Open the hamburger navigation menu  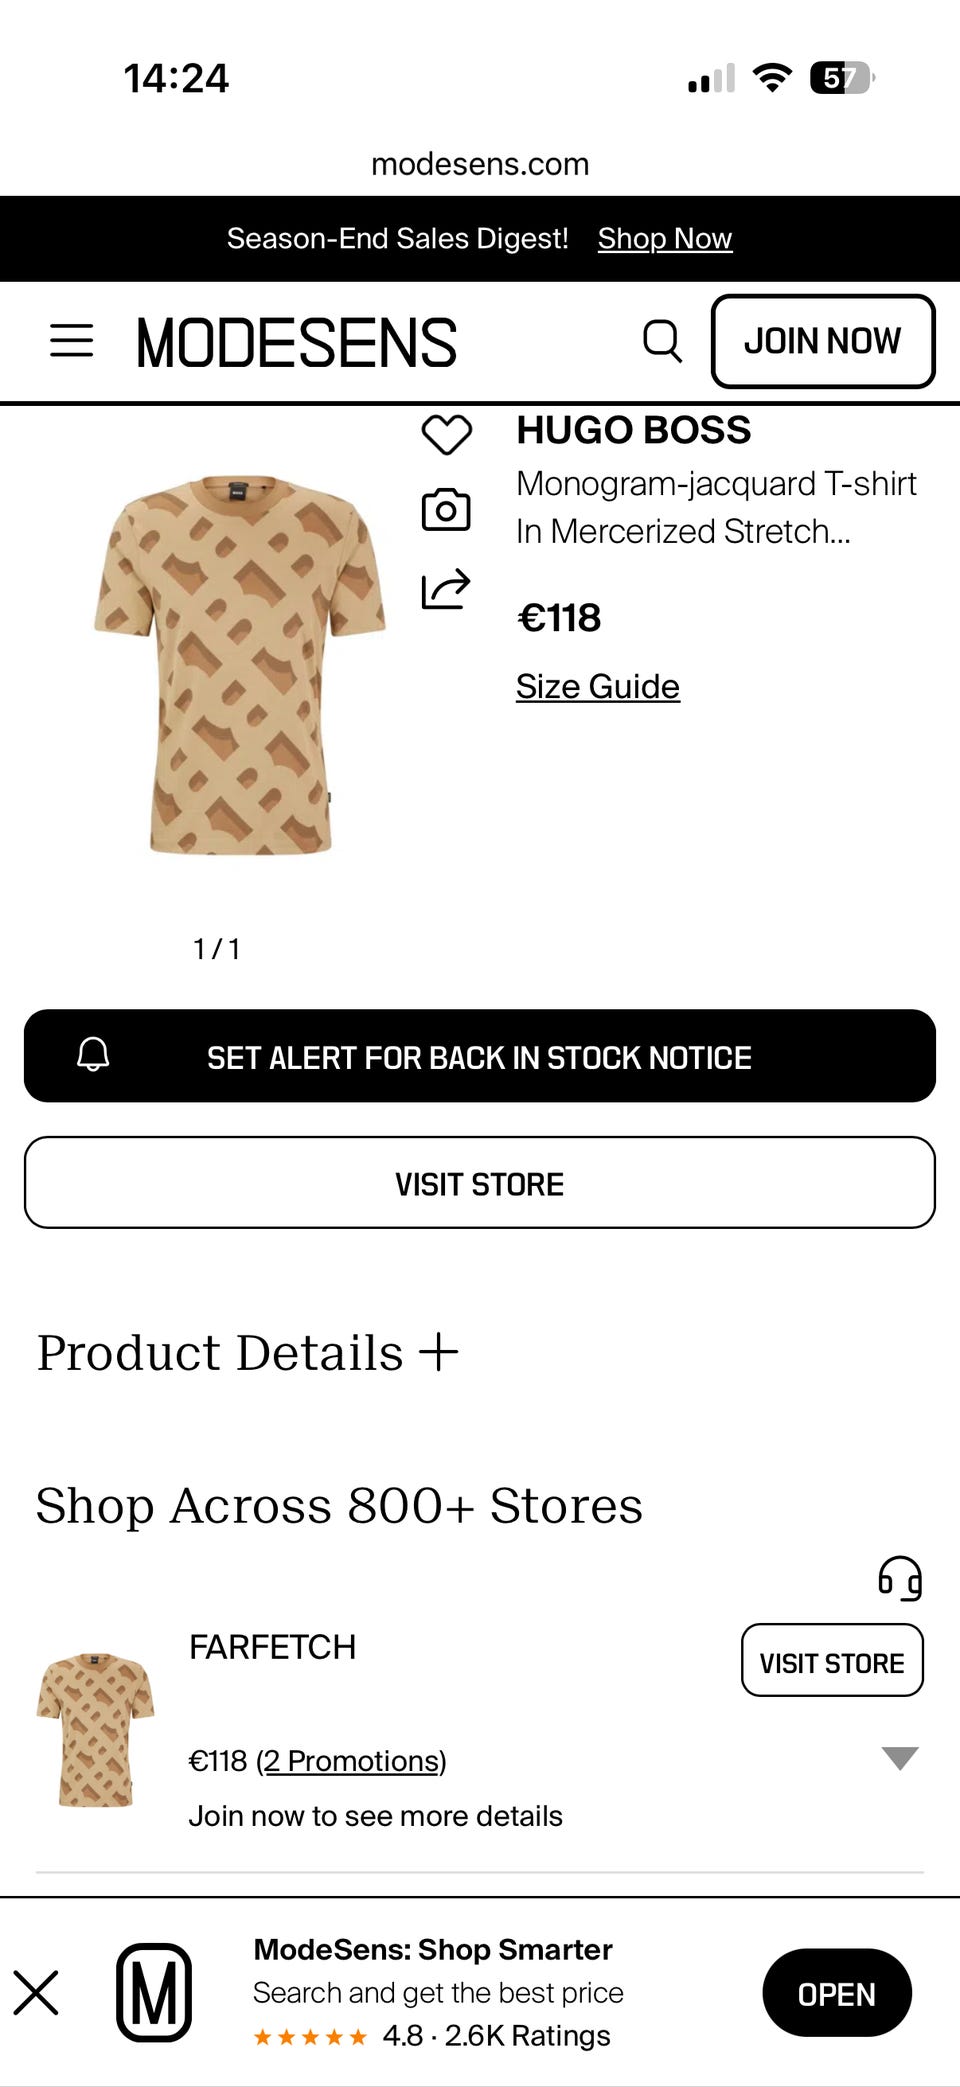72,341
